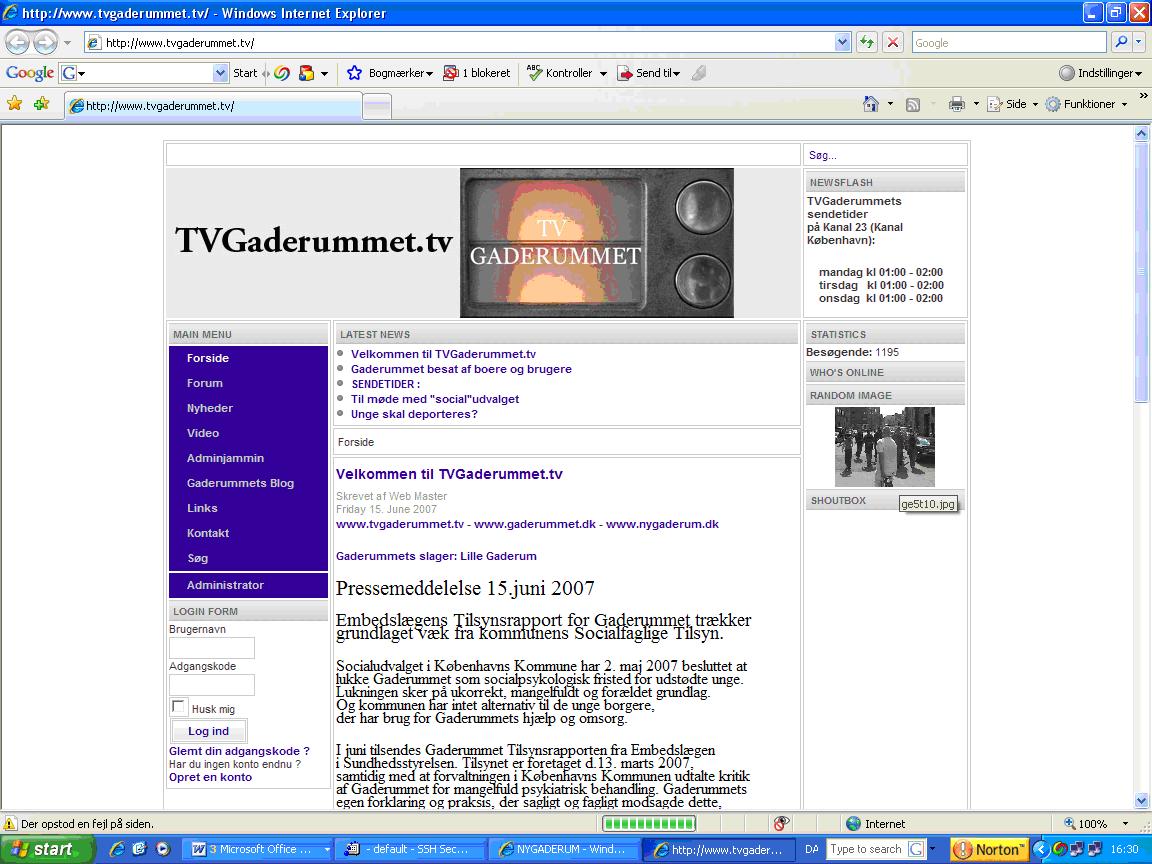Open Microsoft Office taskbar group
The height and width of the screenshot is (864, 1152).
point(259,849)
